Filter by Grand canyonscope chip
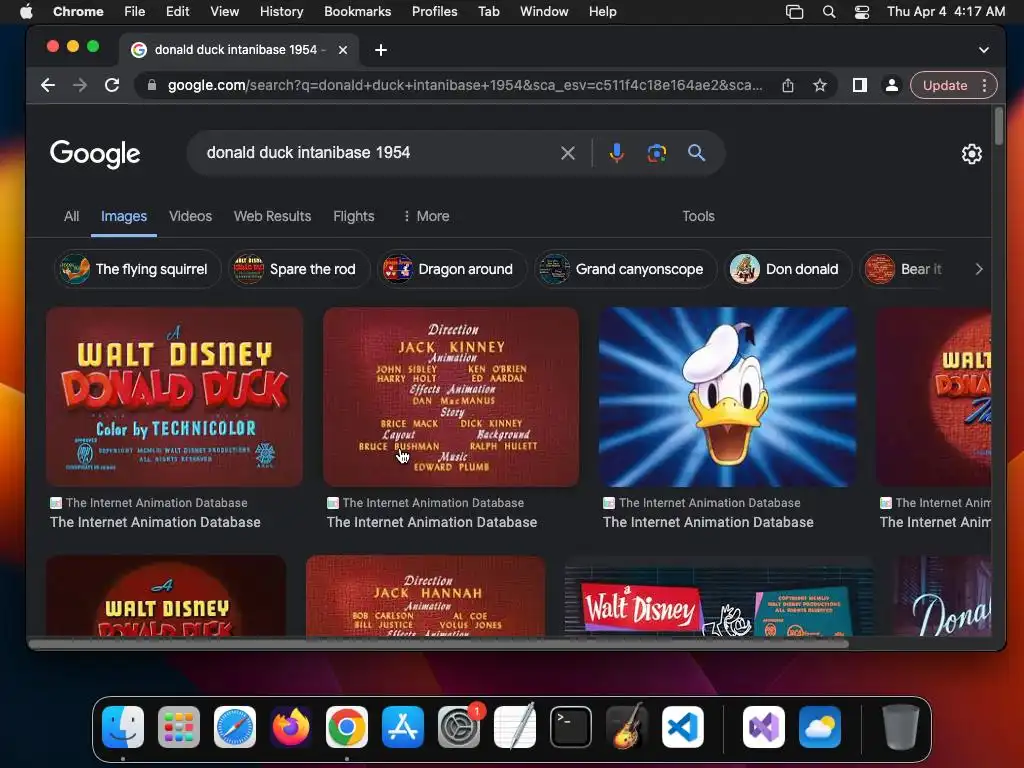 pos(626,269)
